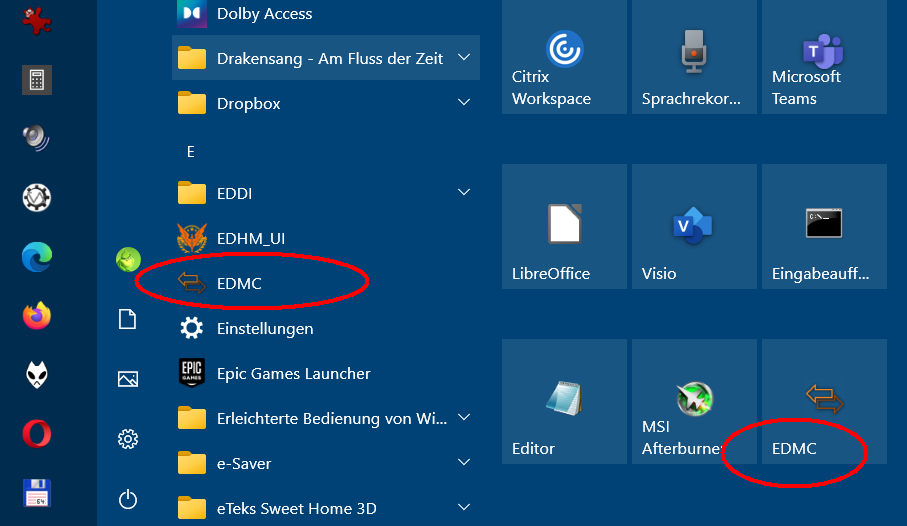Open the LibreOffice tile
Viewport: 907px width, 526px height.
[x=564, y=226]
